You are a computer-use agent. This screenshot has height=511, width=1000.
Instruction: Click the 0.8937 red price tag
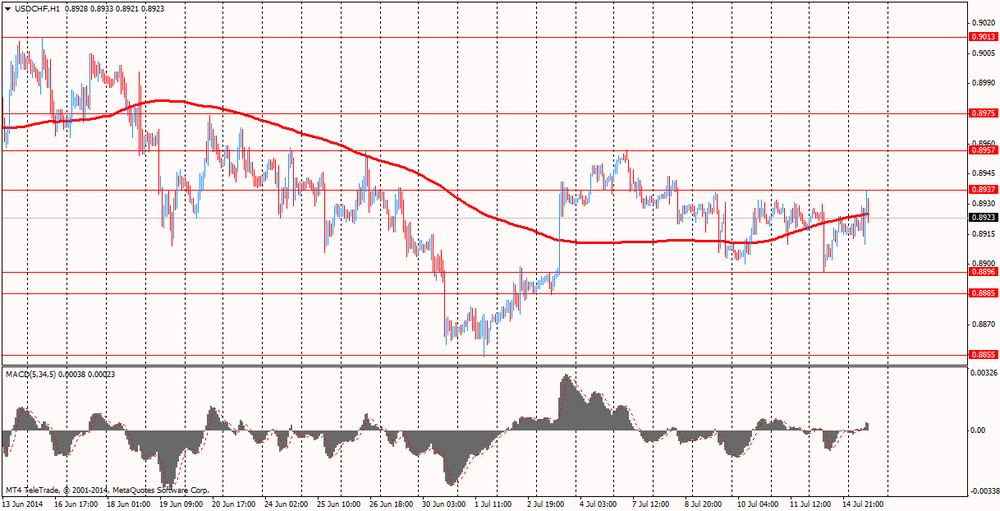tap(983, 189)
